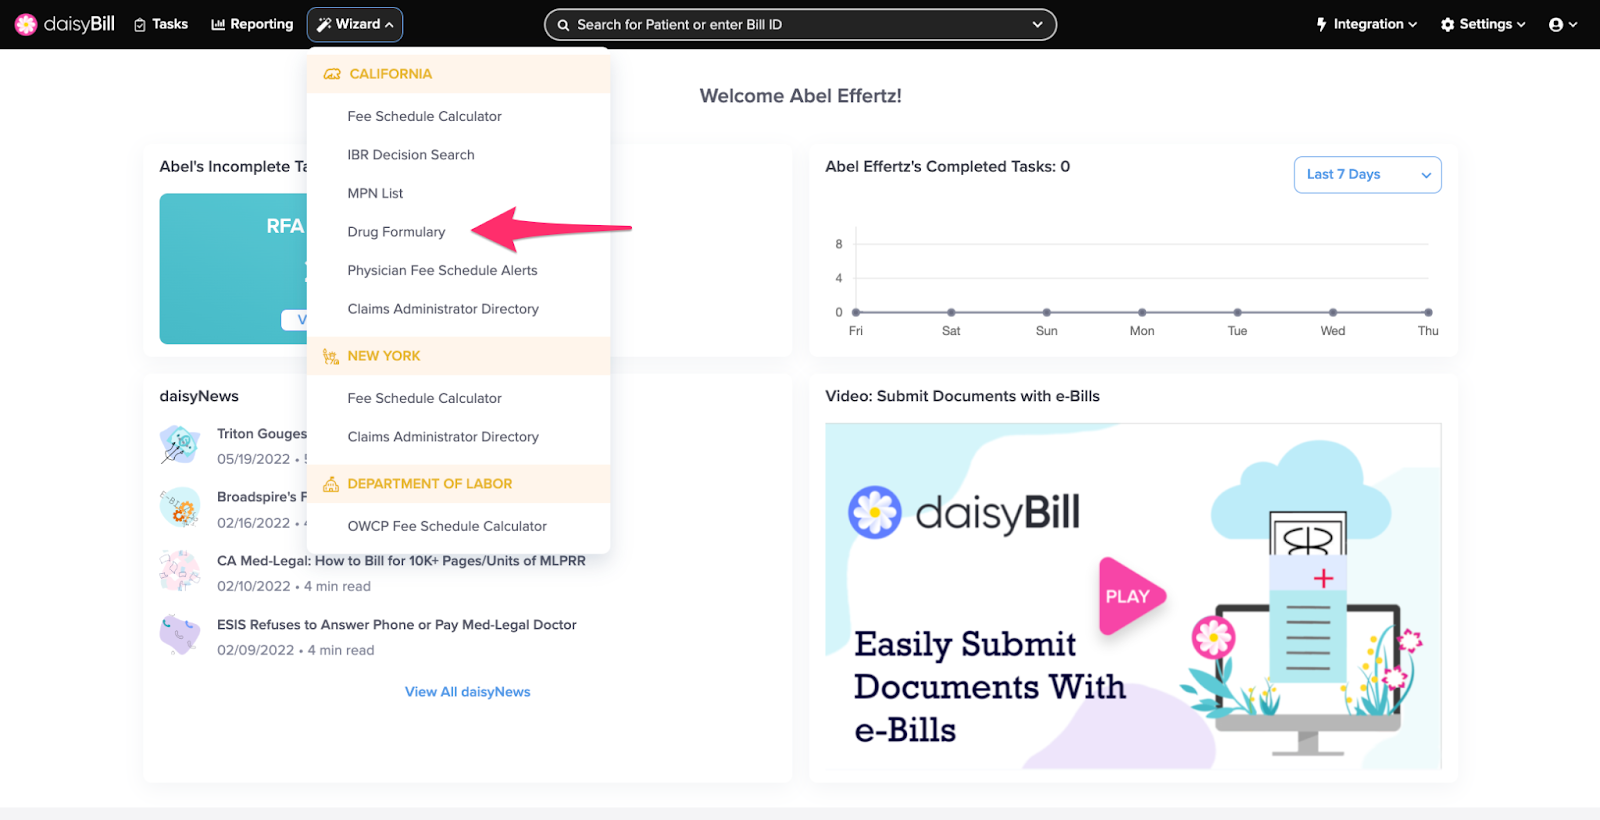1600x820 pixels.
Task: Collapse the Wizard dropdown menu
Action: pyautogui.click(x=355, y=24)
